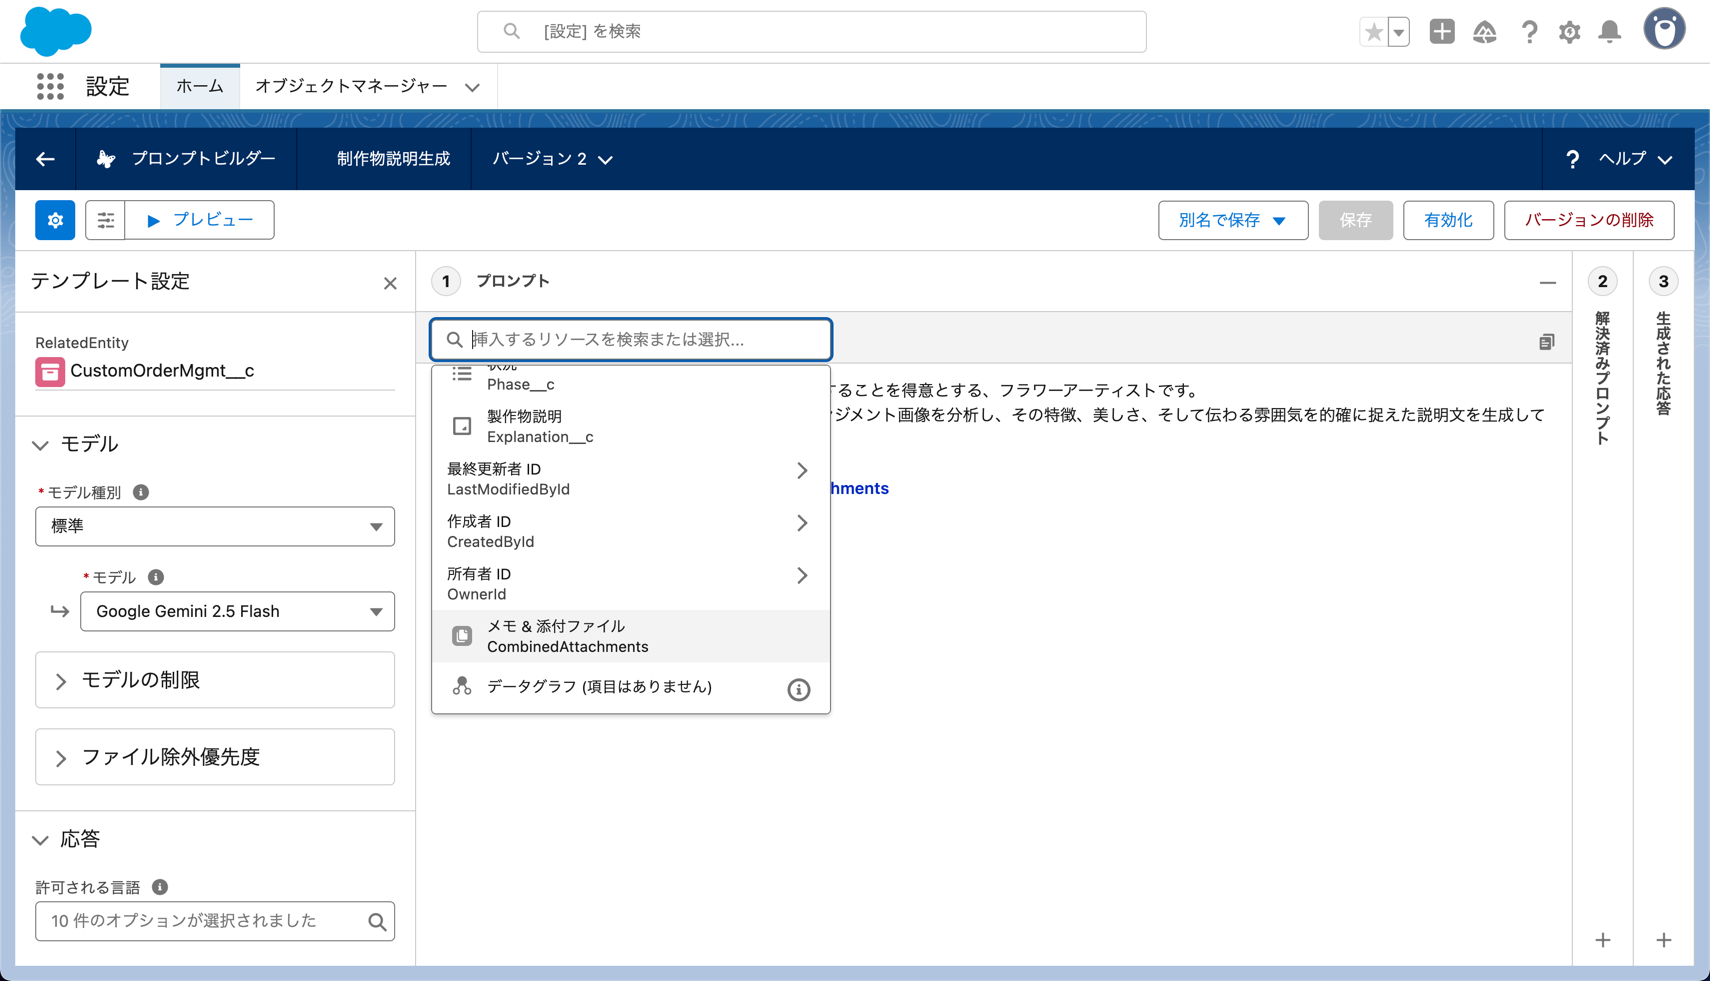Click the back arrow in the Prompt Builder header

(x=45, y=159)
